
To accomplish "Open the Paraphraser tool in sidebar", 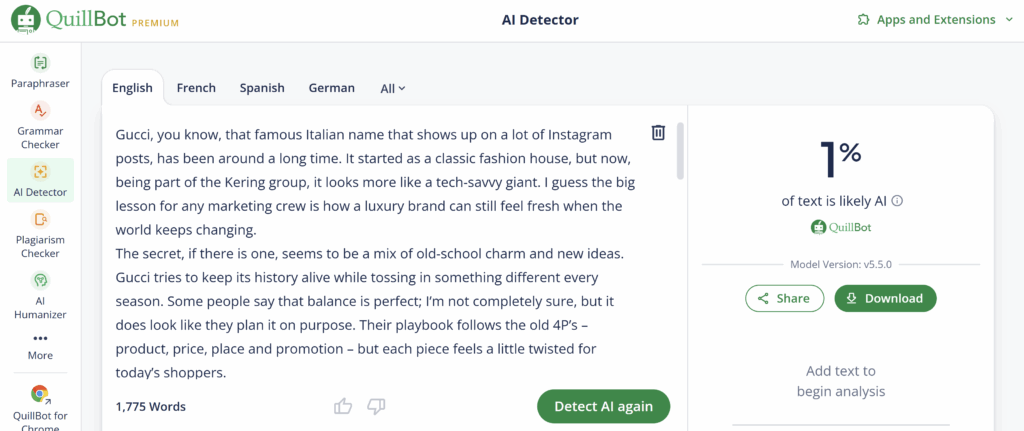I will pos(40,72).
